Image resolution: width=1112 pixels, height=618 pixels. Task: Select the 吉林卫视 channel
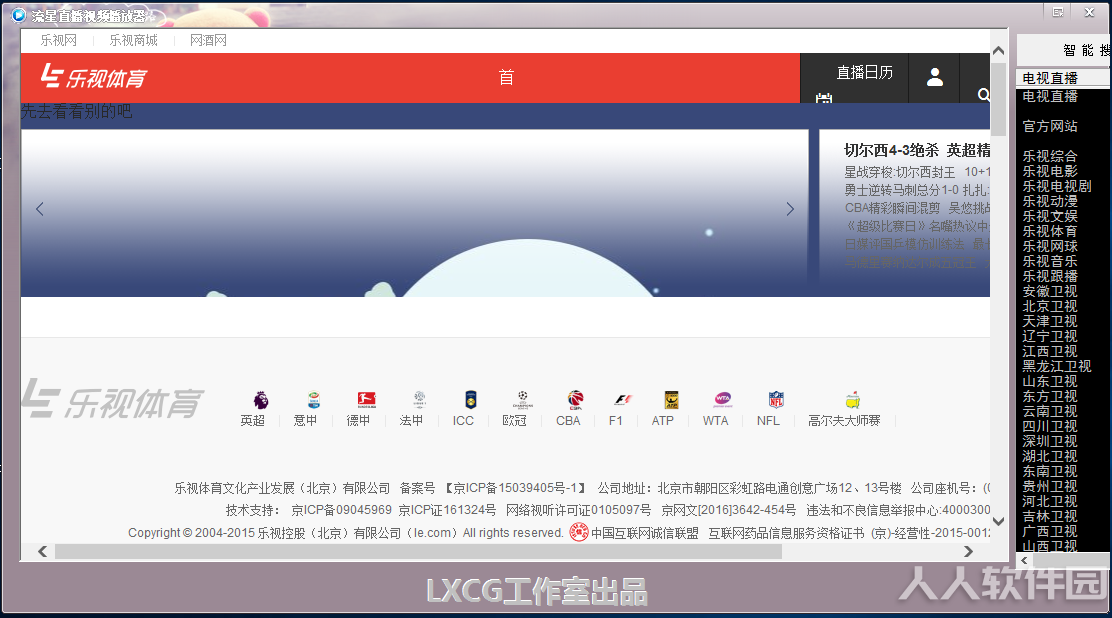(1050, 517)
